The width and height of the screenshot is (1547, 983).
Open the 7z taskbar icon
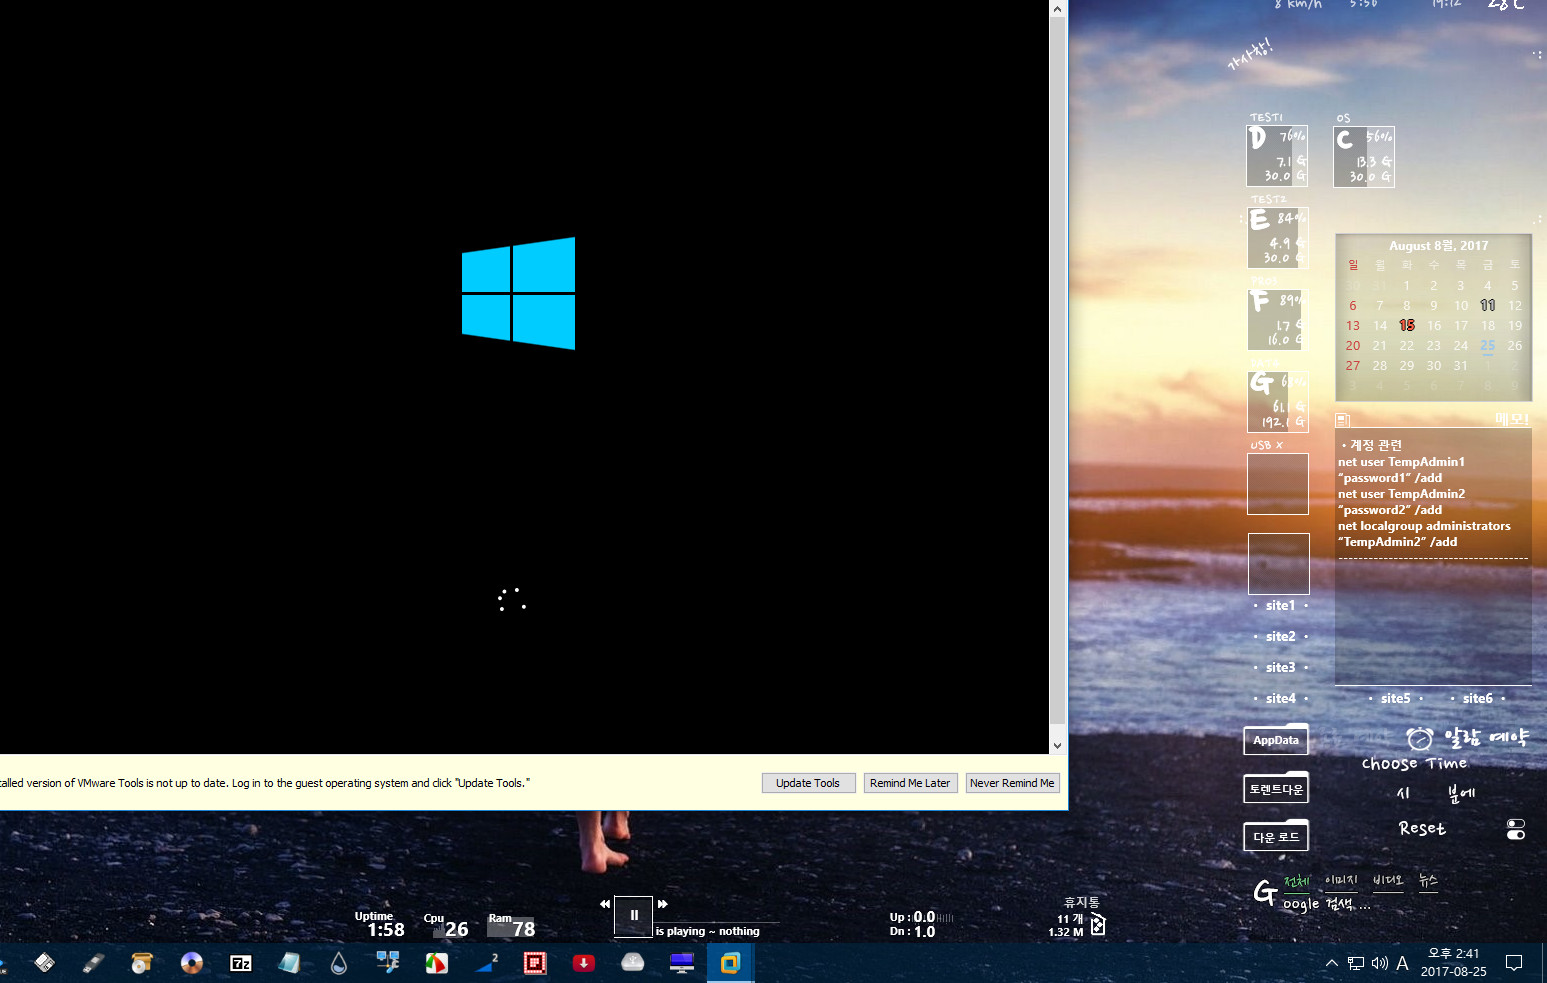[241, 963]
